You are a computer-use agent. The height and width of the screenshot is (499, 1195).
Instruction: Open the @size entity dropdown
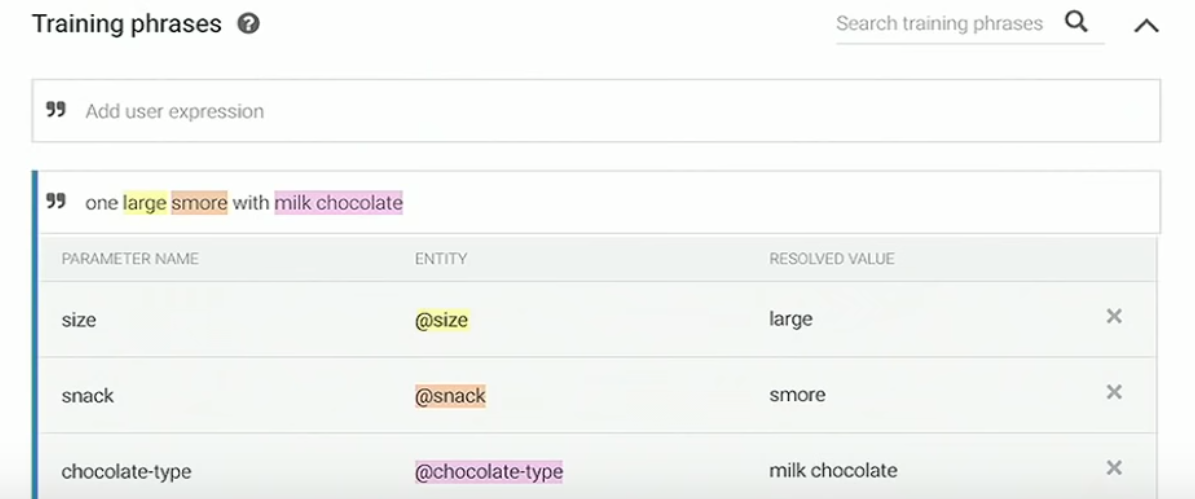(x=441, y=320)
